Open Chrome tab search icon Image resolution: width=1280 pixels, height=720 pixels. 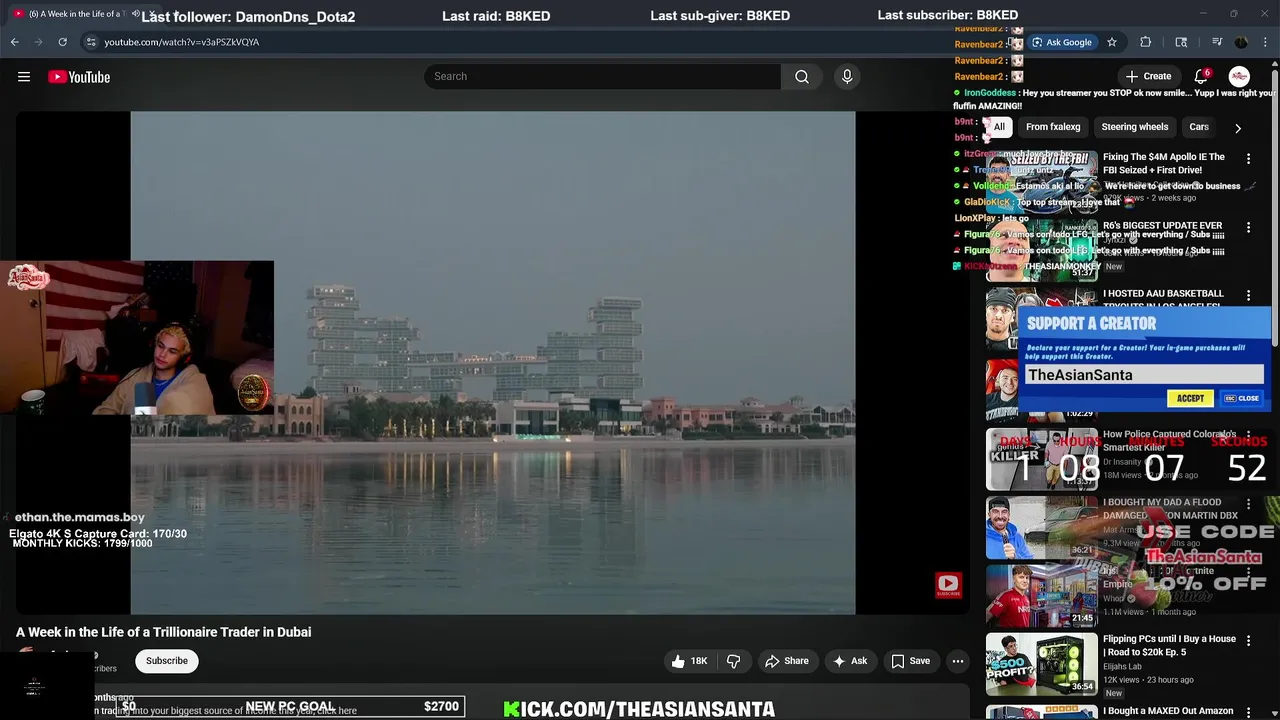[1181, 42]
